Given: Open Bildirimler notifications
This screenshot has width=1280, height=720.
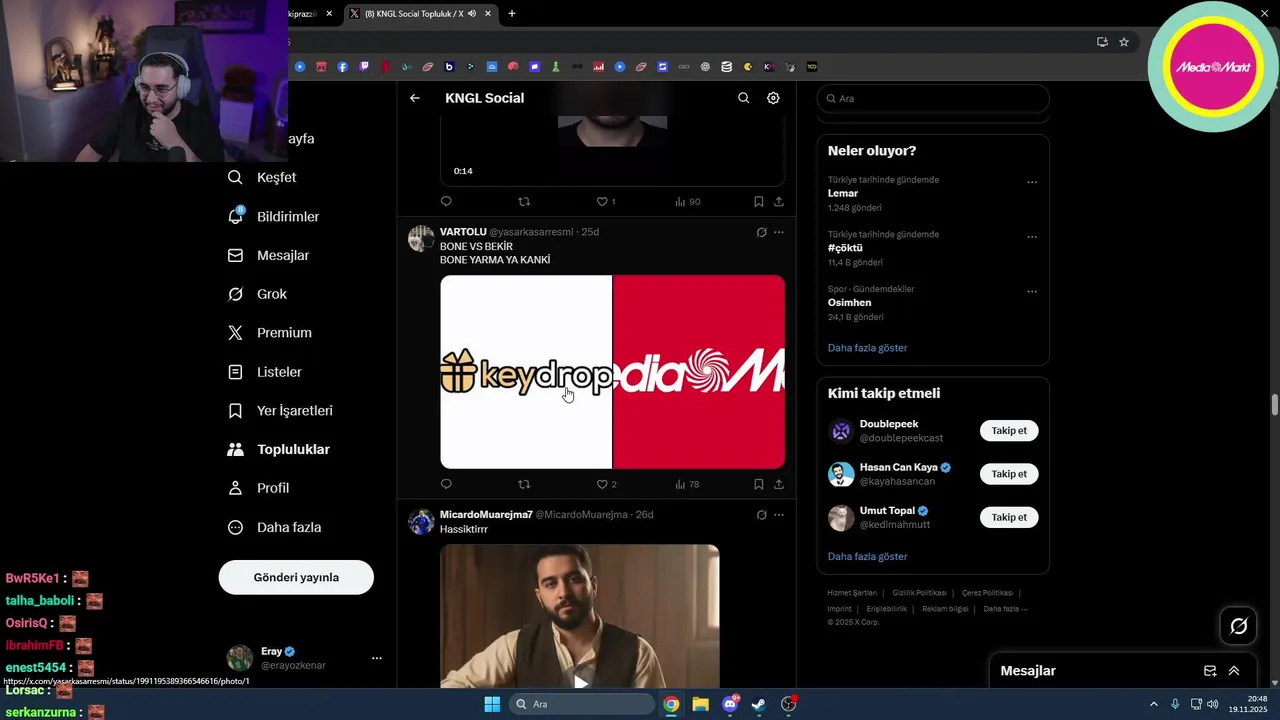Looking at the screenshot, I should pos(274,216).
